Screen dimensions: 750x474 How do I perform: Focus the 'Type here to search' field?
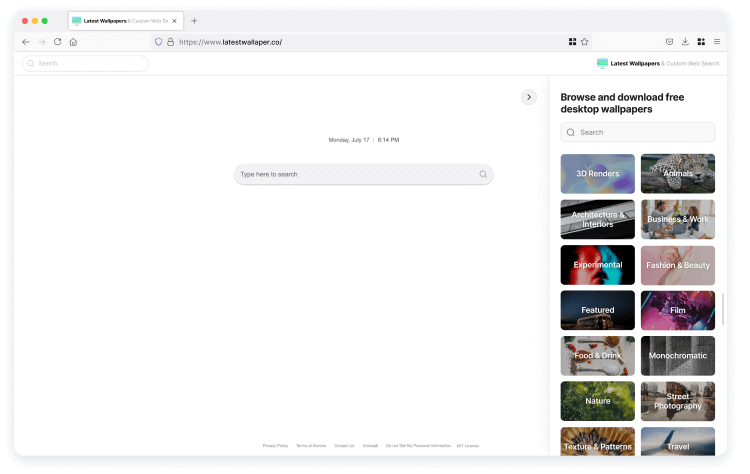[x=355, y=174]
